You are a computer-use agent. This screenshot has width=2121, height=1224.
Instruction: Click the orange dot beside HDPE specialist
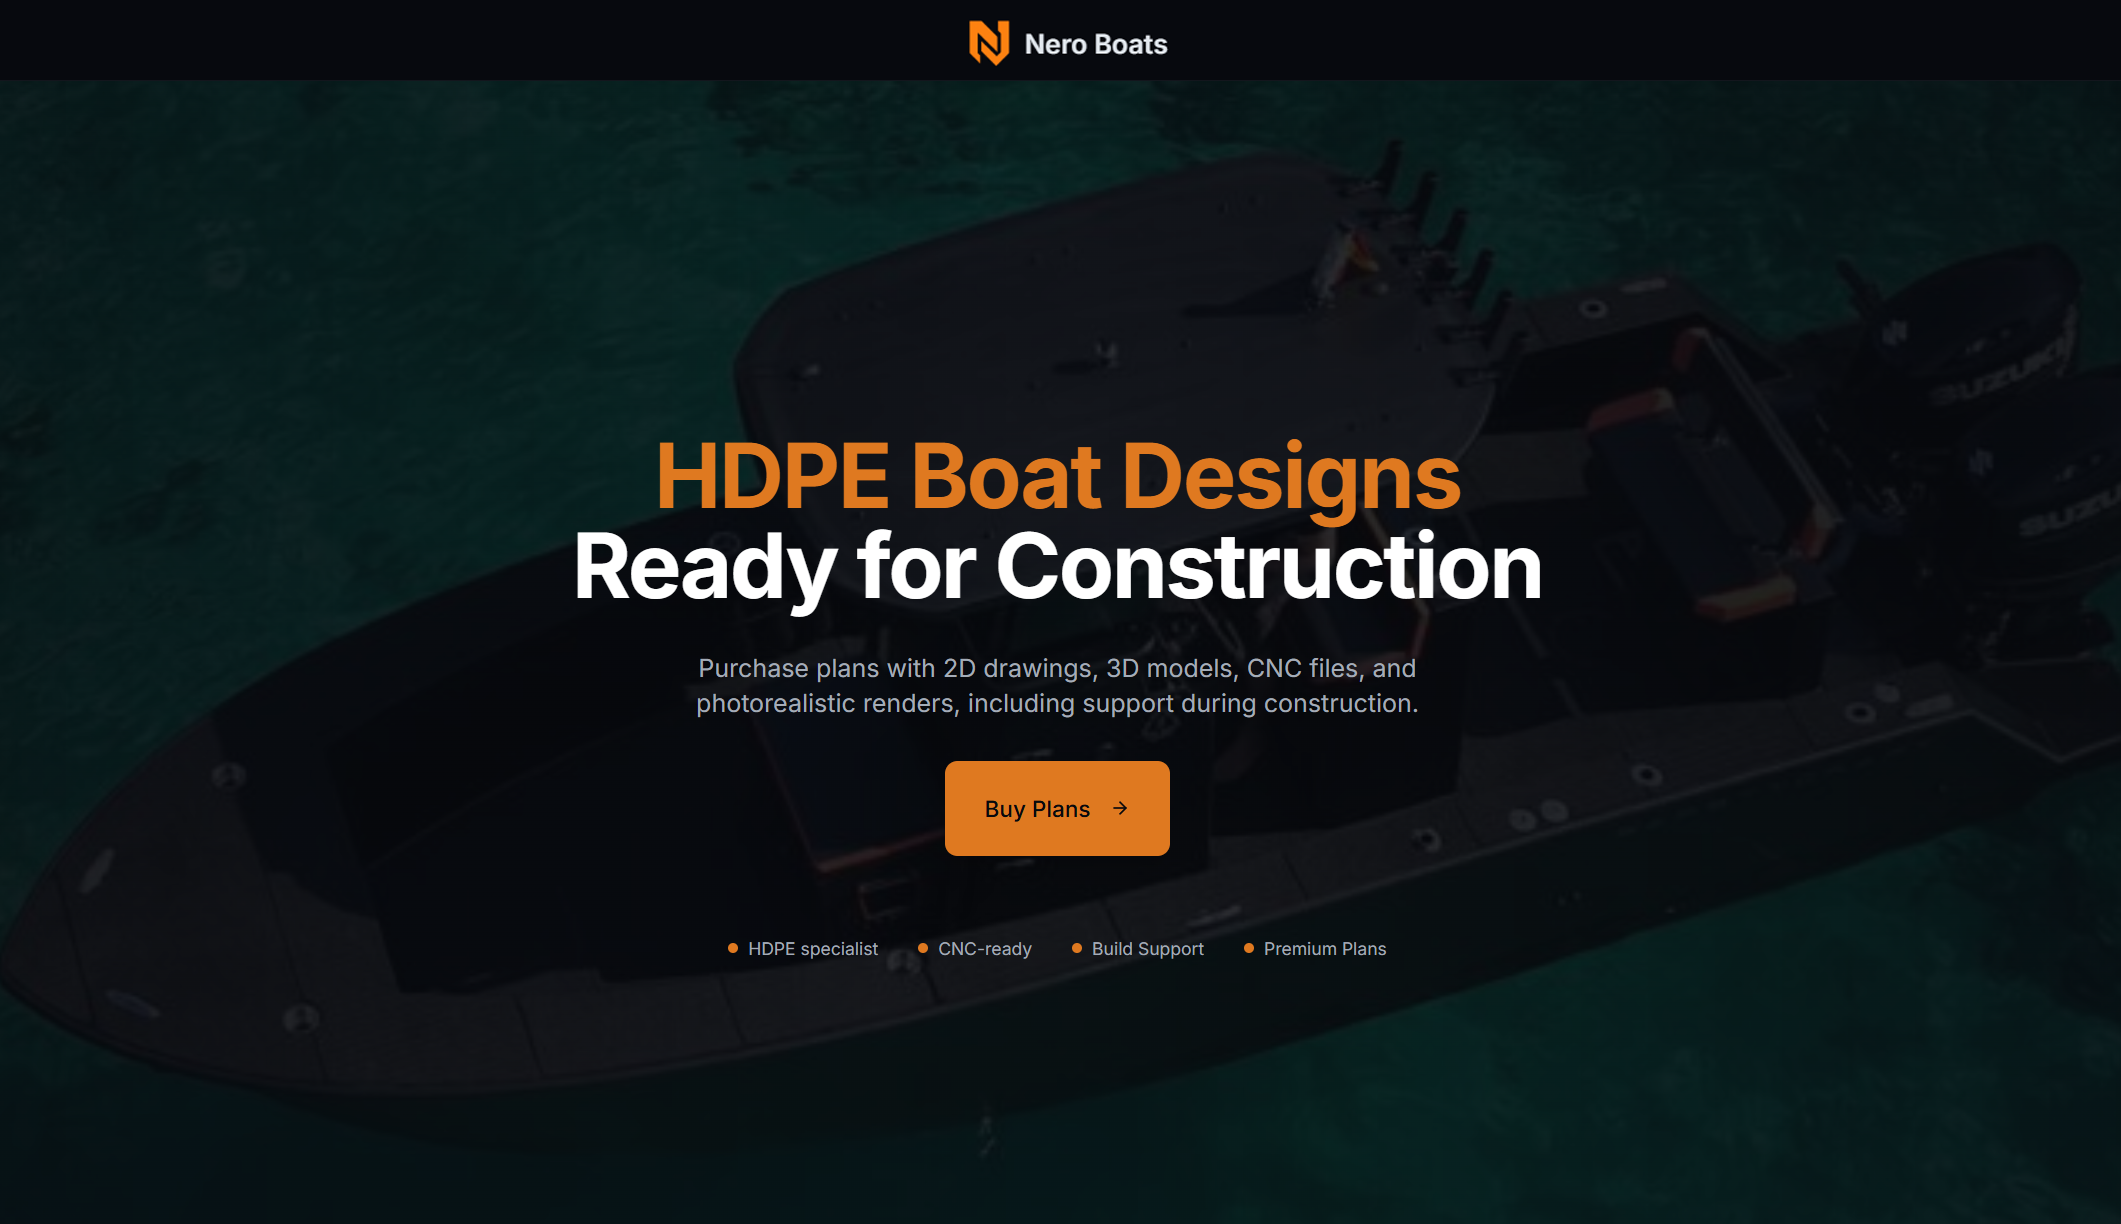(733, 948)
